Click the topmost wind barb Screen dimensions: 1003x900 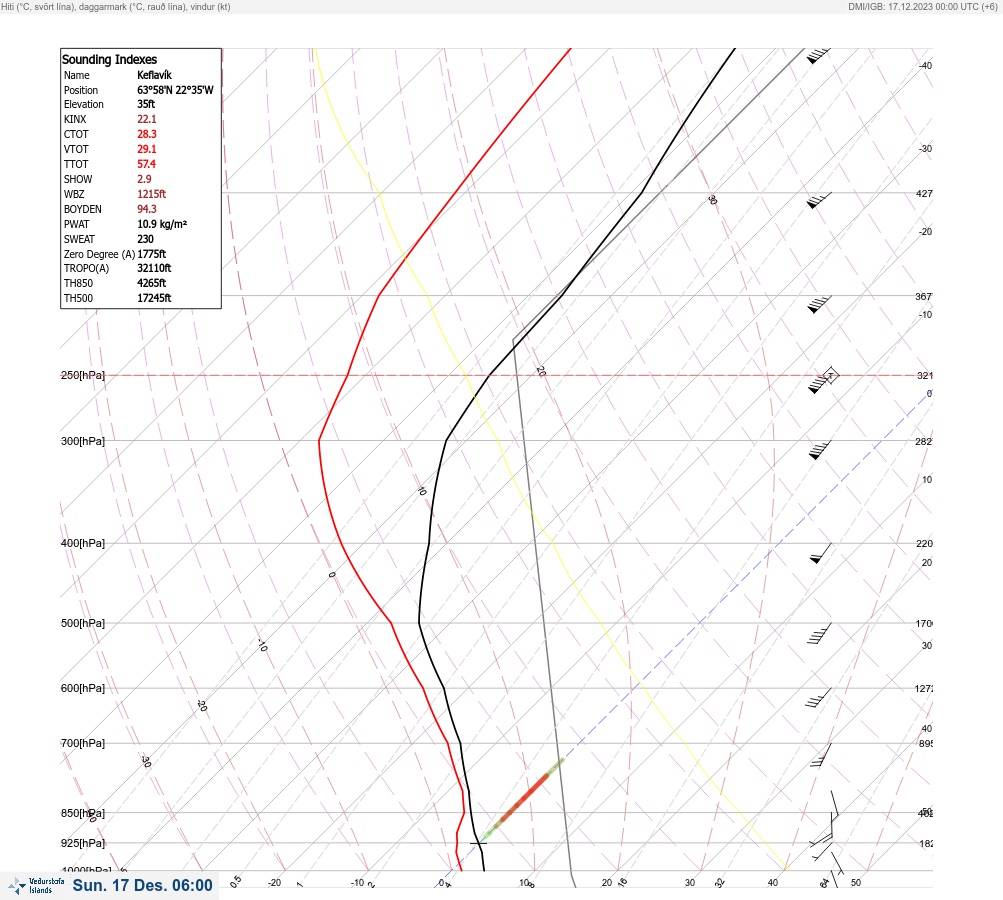[817, 56]
